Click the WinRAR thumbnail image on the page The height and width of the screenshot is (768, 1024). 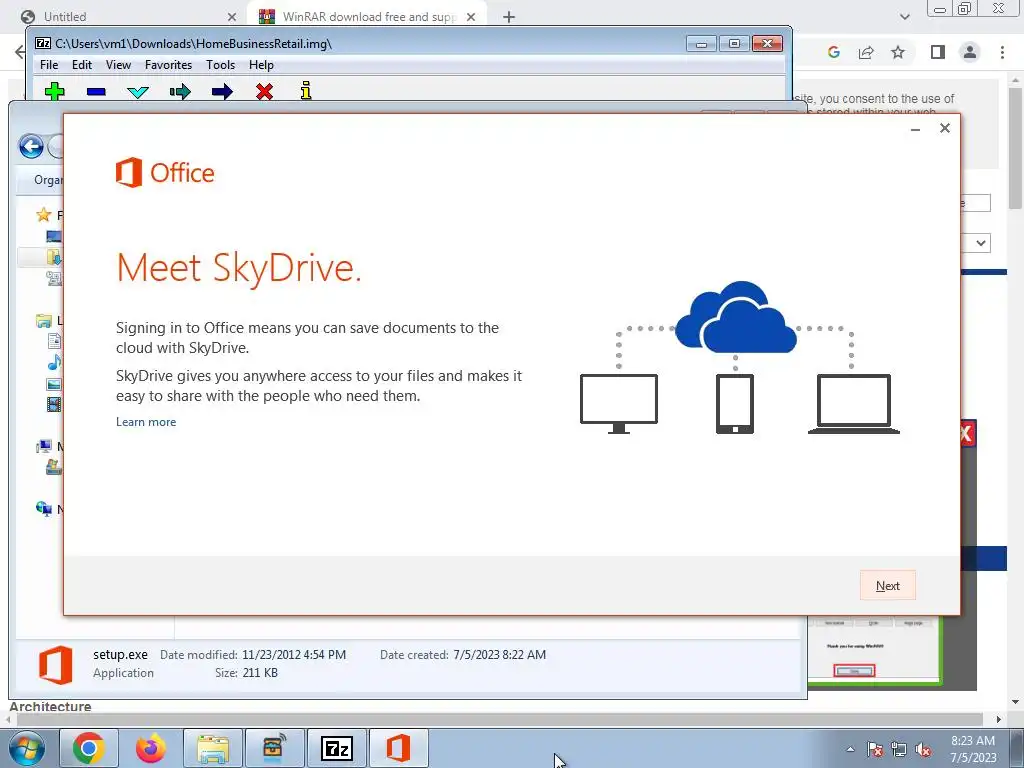pyautogui.click(x=875, y=650)
